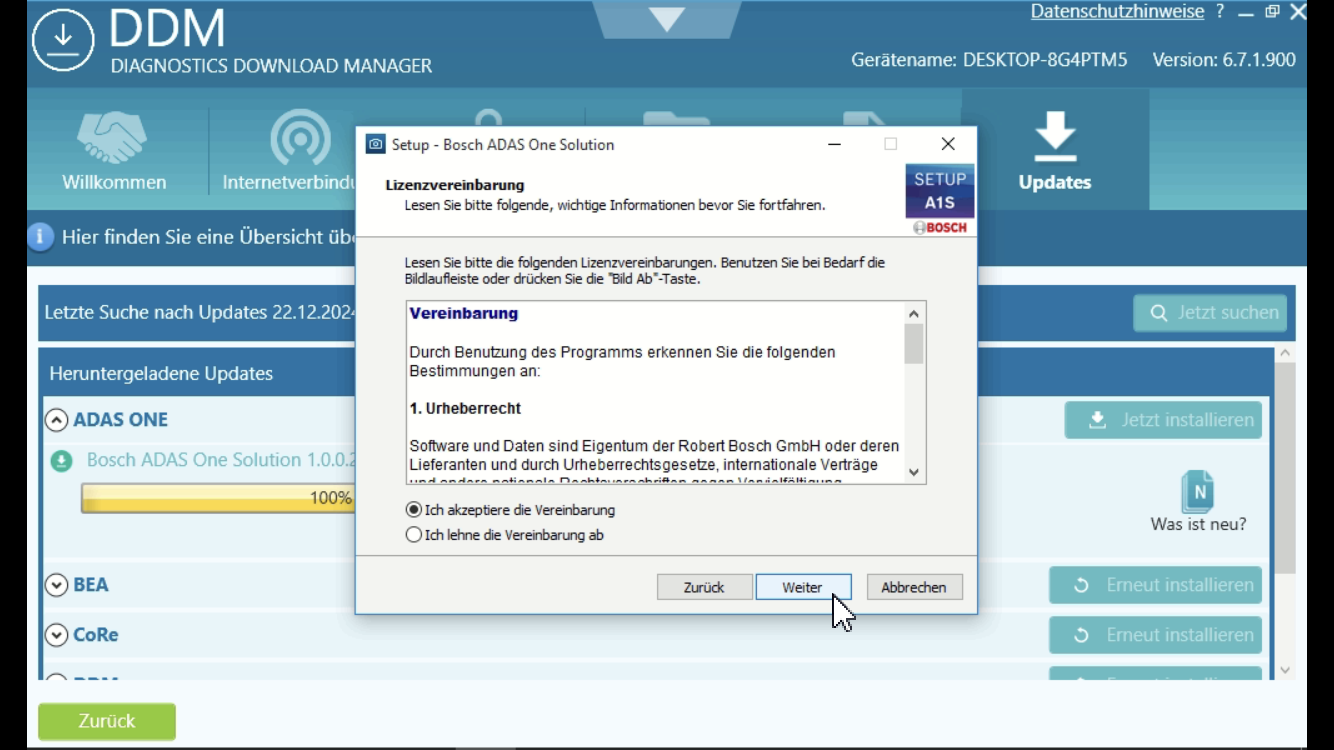
Task: Click the Updates download arrow icon
Action: click(x=1054, y=136)
